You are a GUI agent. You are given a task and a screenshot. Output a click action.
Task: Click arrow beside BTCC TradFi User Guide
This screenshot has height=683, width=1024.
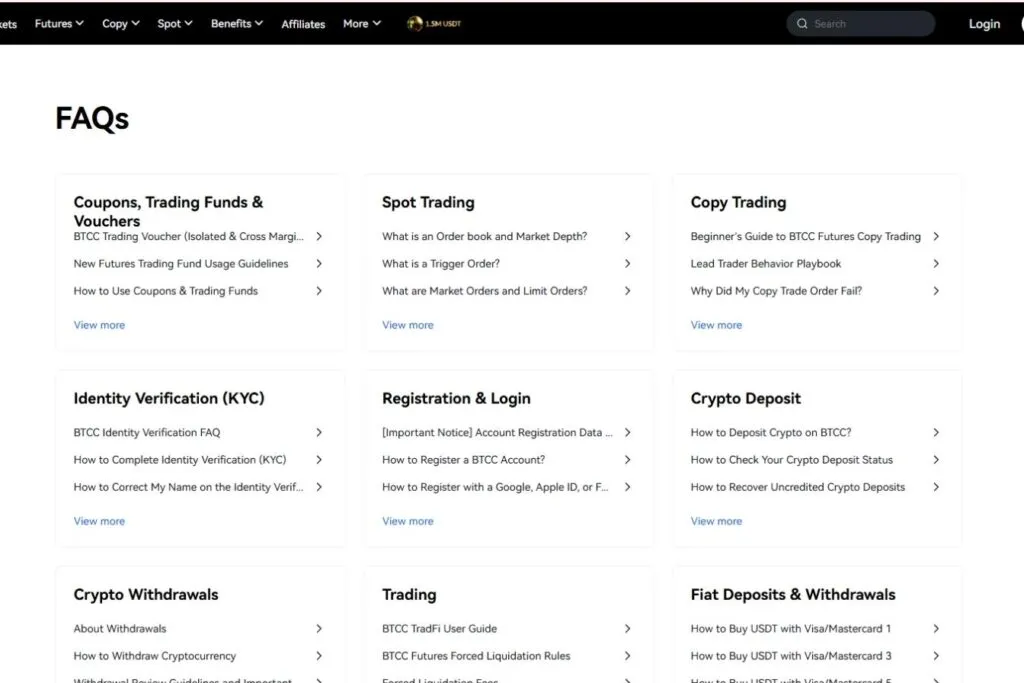coord(628,629)
